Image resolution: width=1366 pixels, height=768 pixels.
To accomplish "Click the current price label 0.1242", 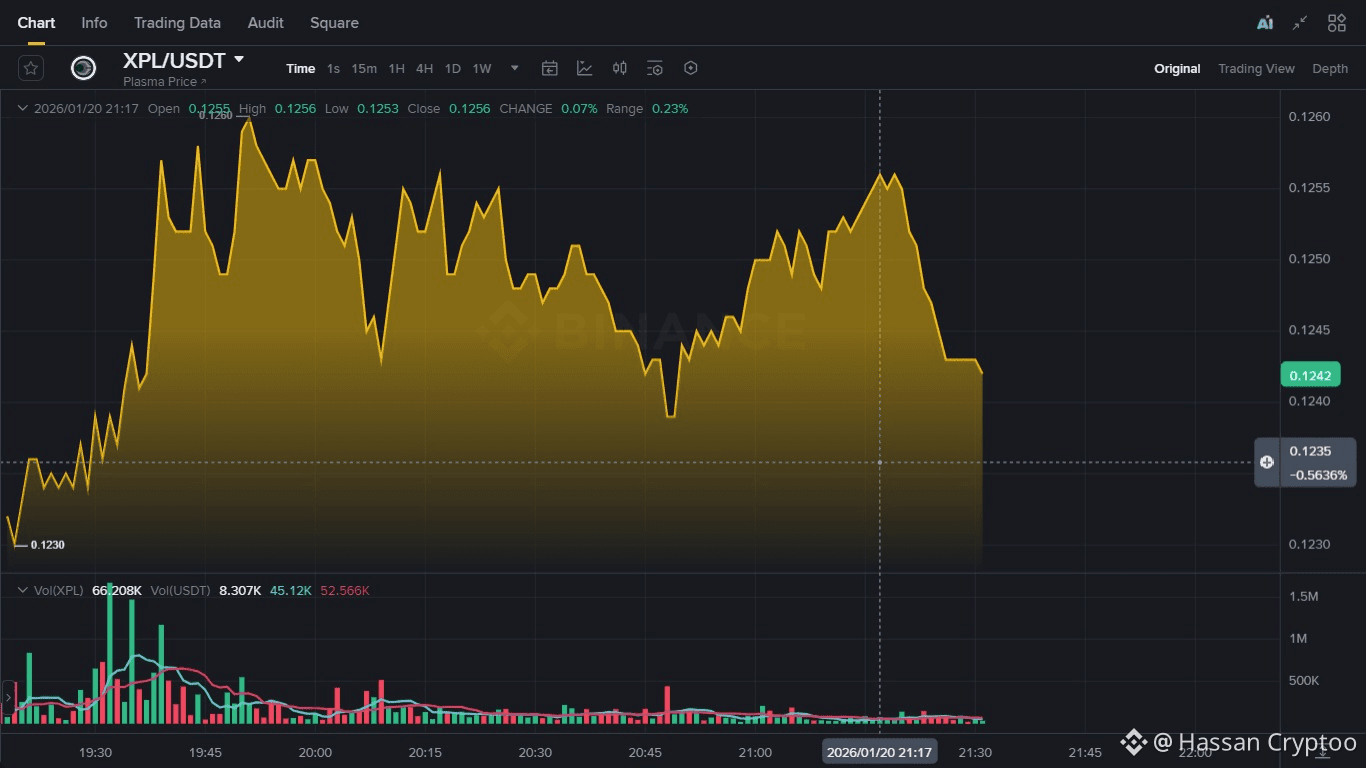I will pyautogui.click(x=1310, y=375).
